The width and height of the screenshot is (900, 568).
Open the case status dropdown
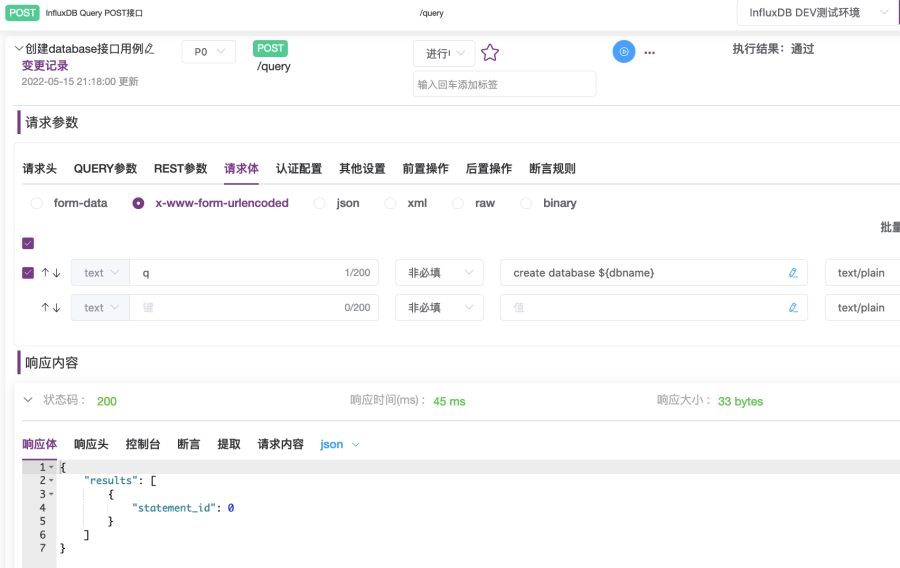pyautogui.click(x=444, y=53)
